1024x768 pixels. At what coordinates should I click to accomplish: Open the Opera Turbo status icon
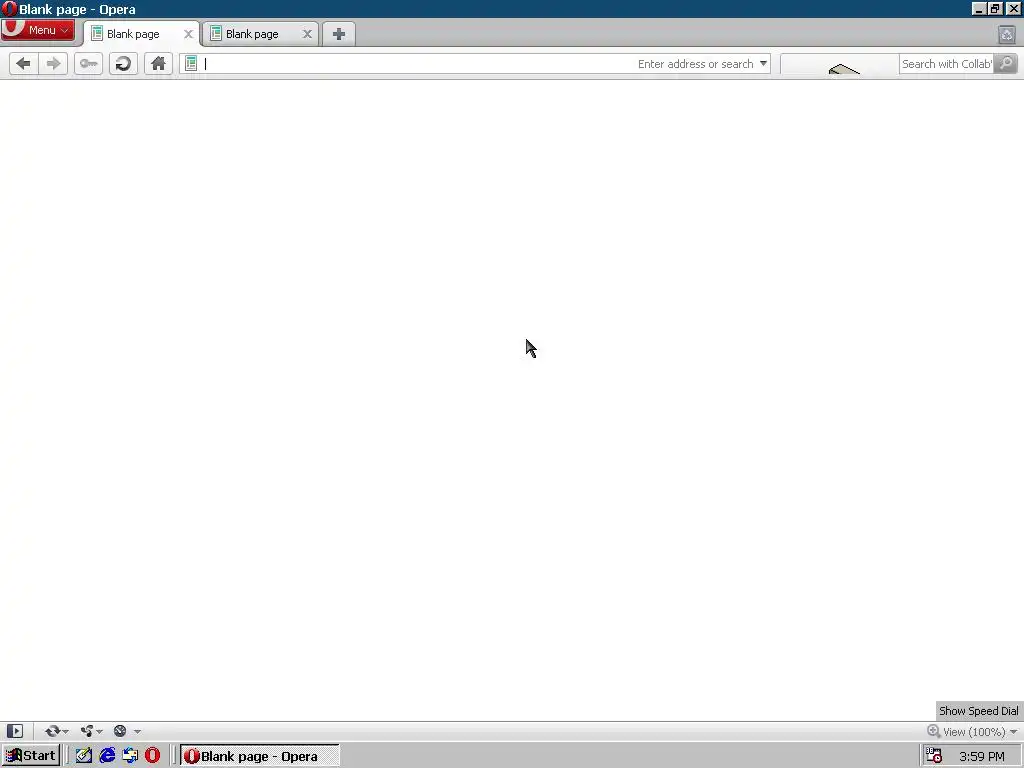120,731
